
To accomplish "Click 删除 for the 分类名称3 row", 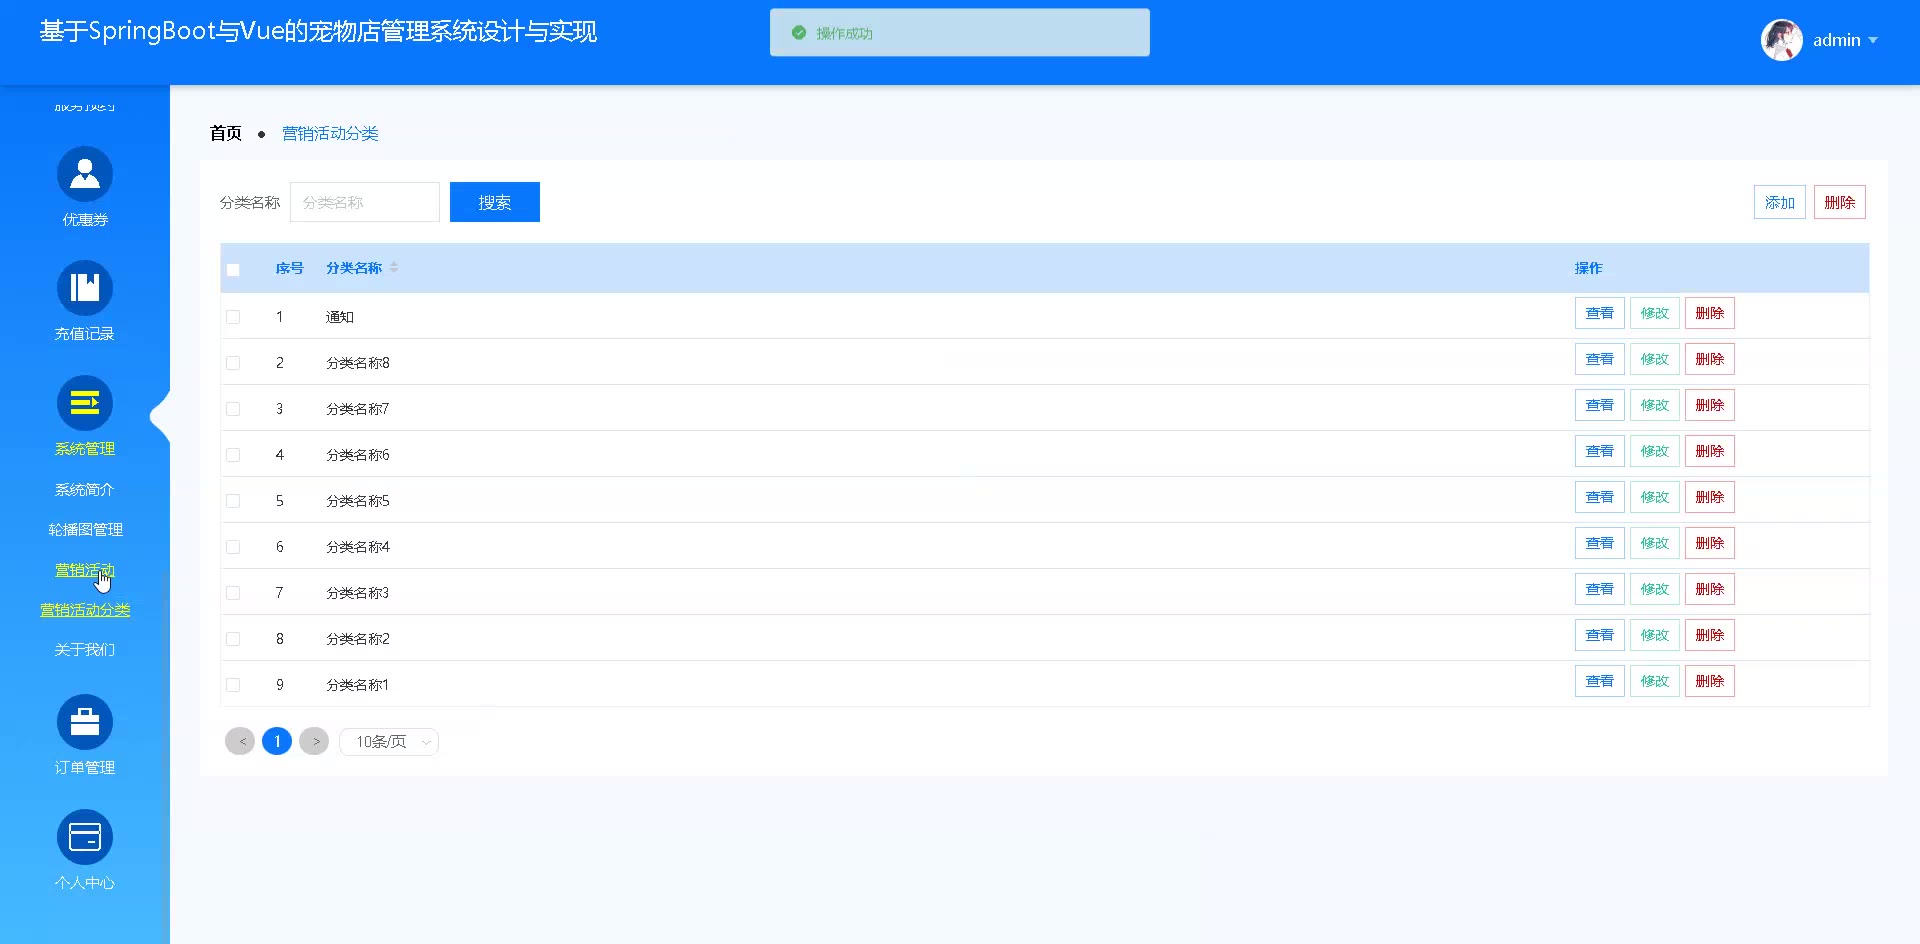I will pos(1710,589).
